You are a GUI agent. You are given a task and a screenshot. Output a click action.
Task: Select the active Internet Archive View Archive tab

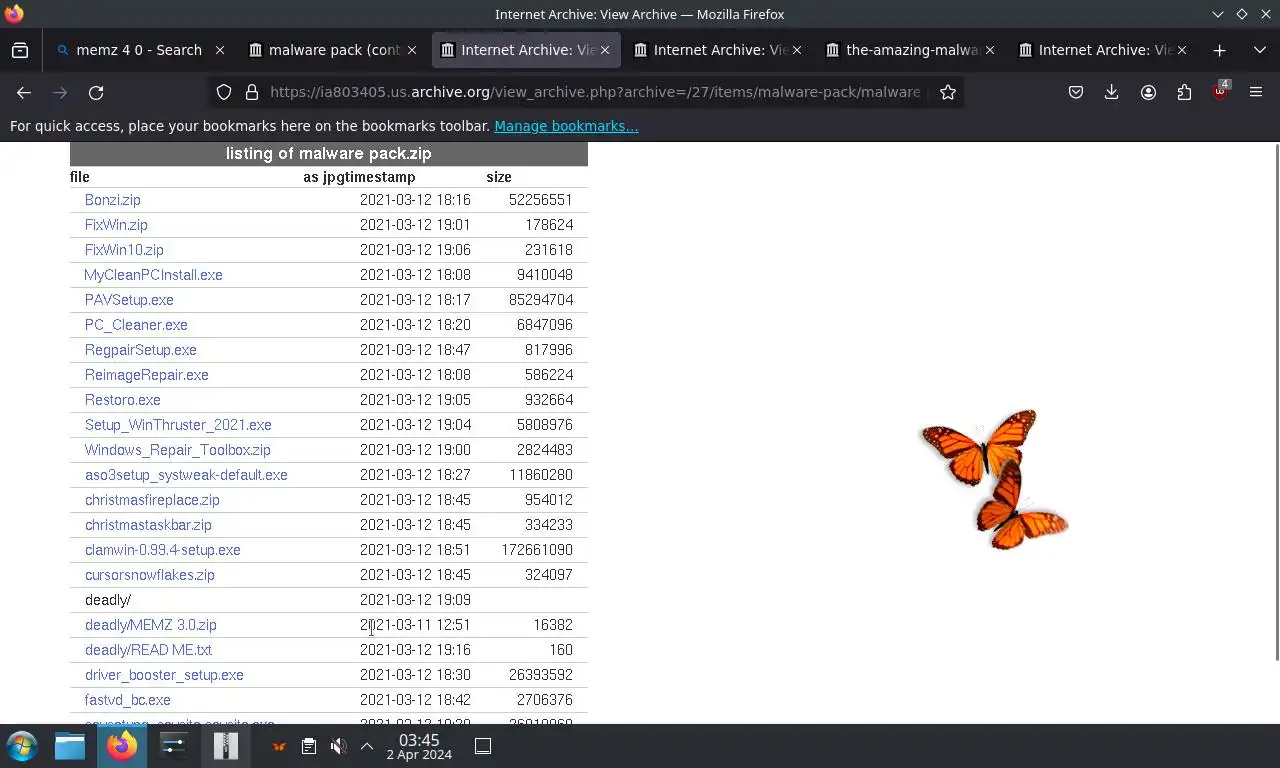[x=527, y=50]
